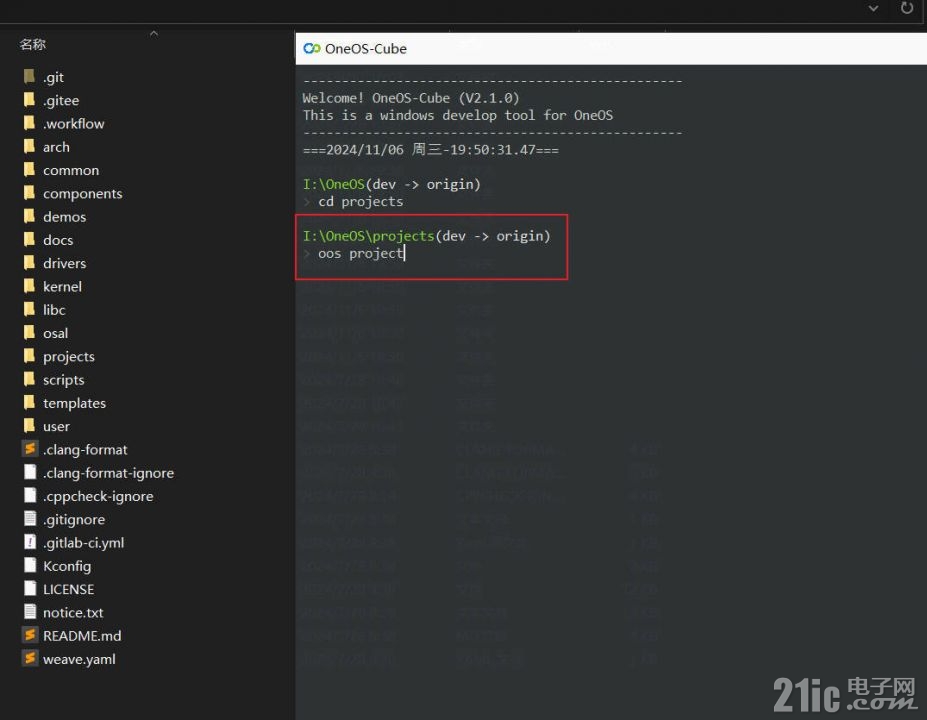Select the .gitlab-ci.yml file name
This screenshot has height=720, width=927.
(x=83, y=543)
